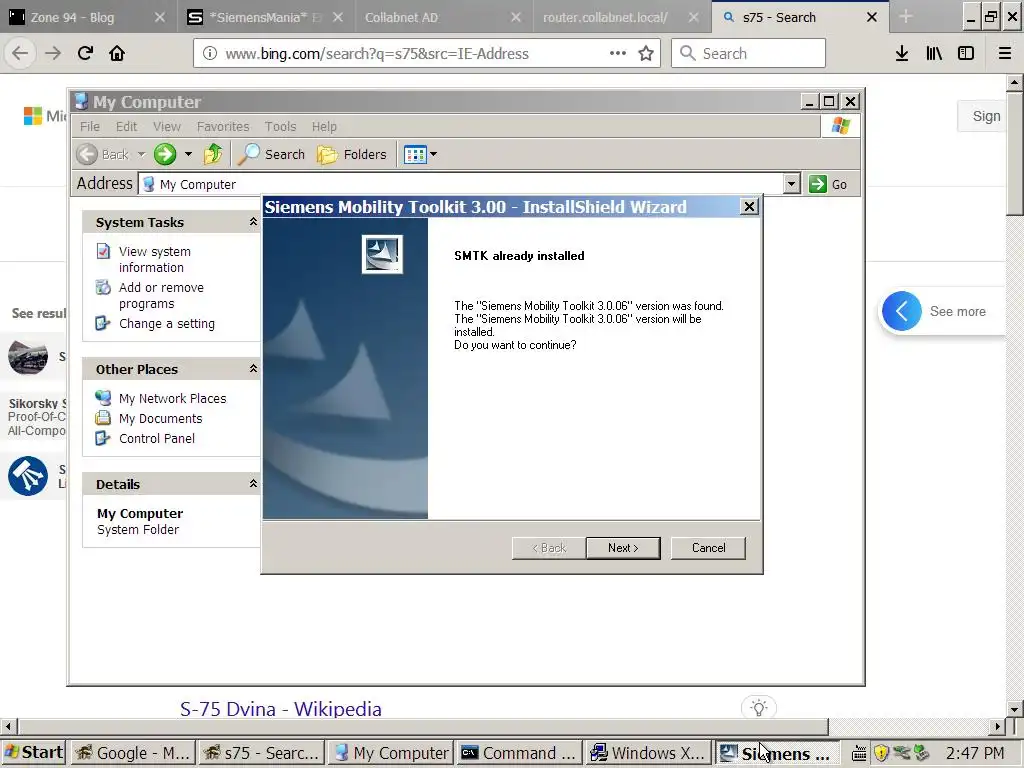Viewport: 1024px width, 768px height.
Task: Collapse the System Tasks panel
Action: click(253, 222)
